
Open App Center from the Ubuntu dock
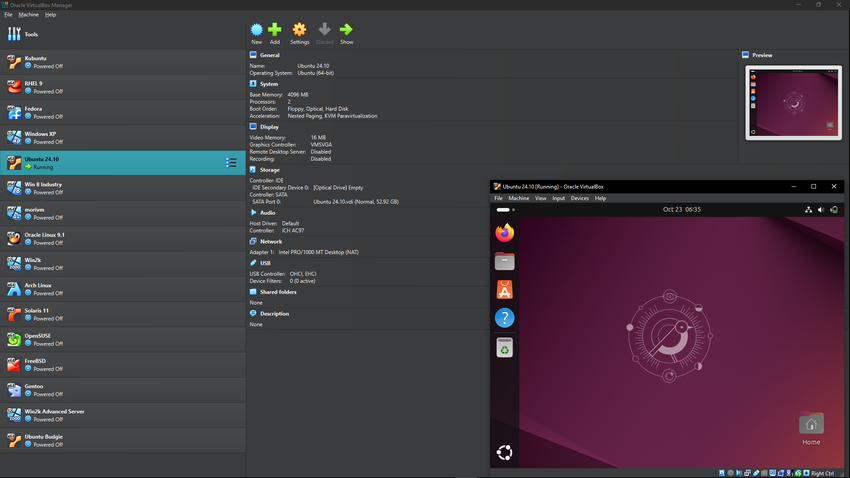504,289
